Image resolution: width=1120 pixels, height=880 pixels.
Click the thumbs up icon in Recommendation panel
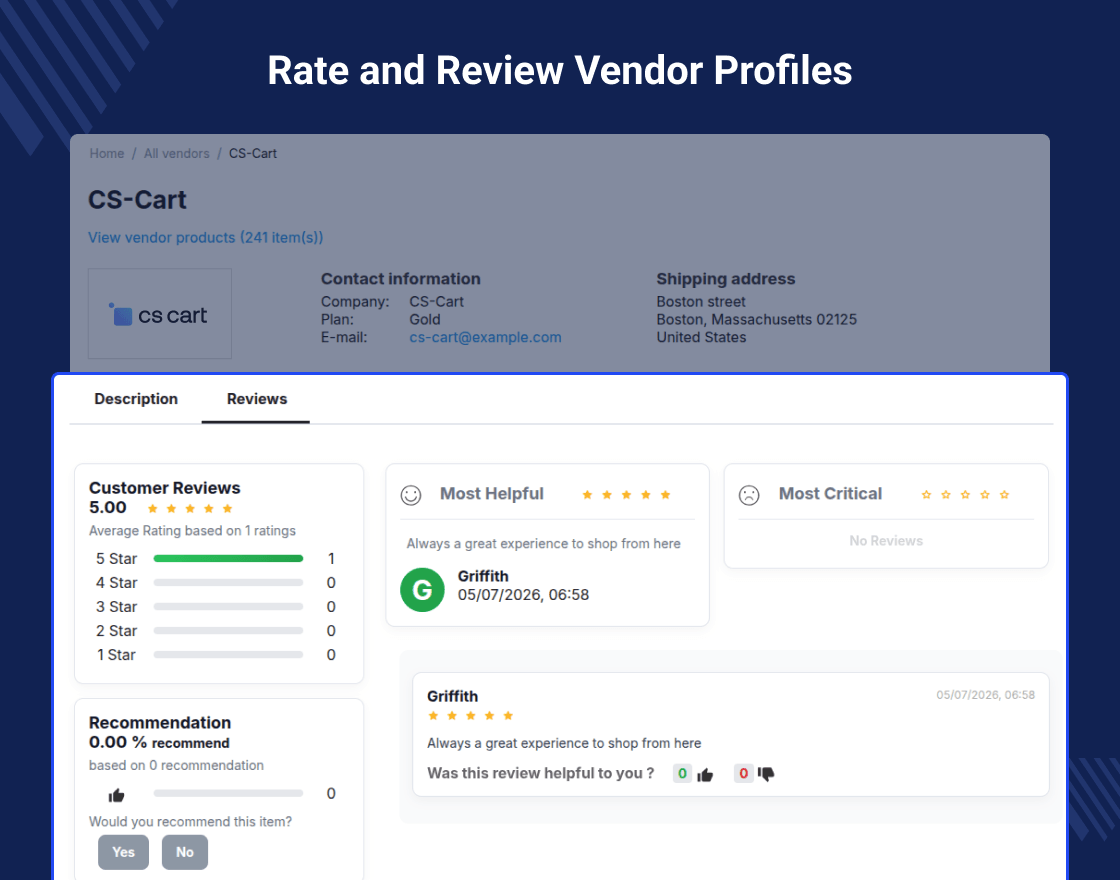click(x=116, y=795)
